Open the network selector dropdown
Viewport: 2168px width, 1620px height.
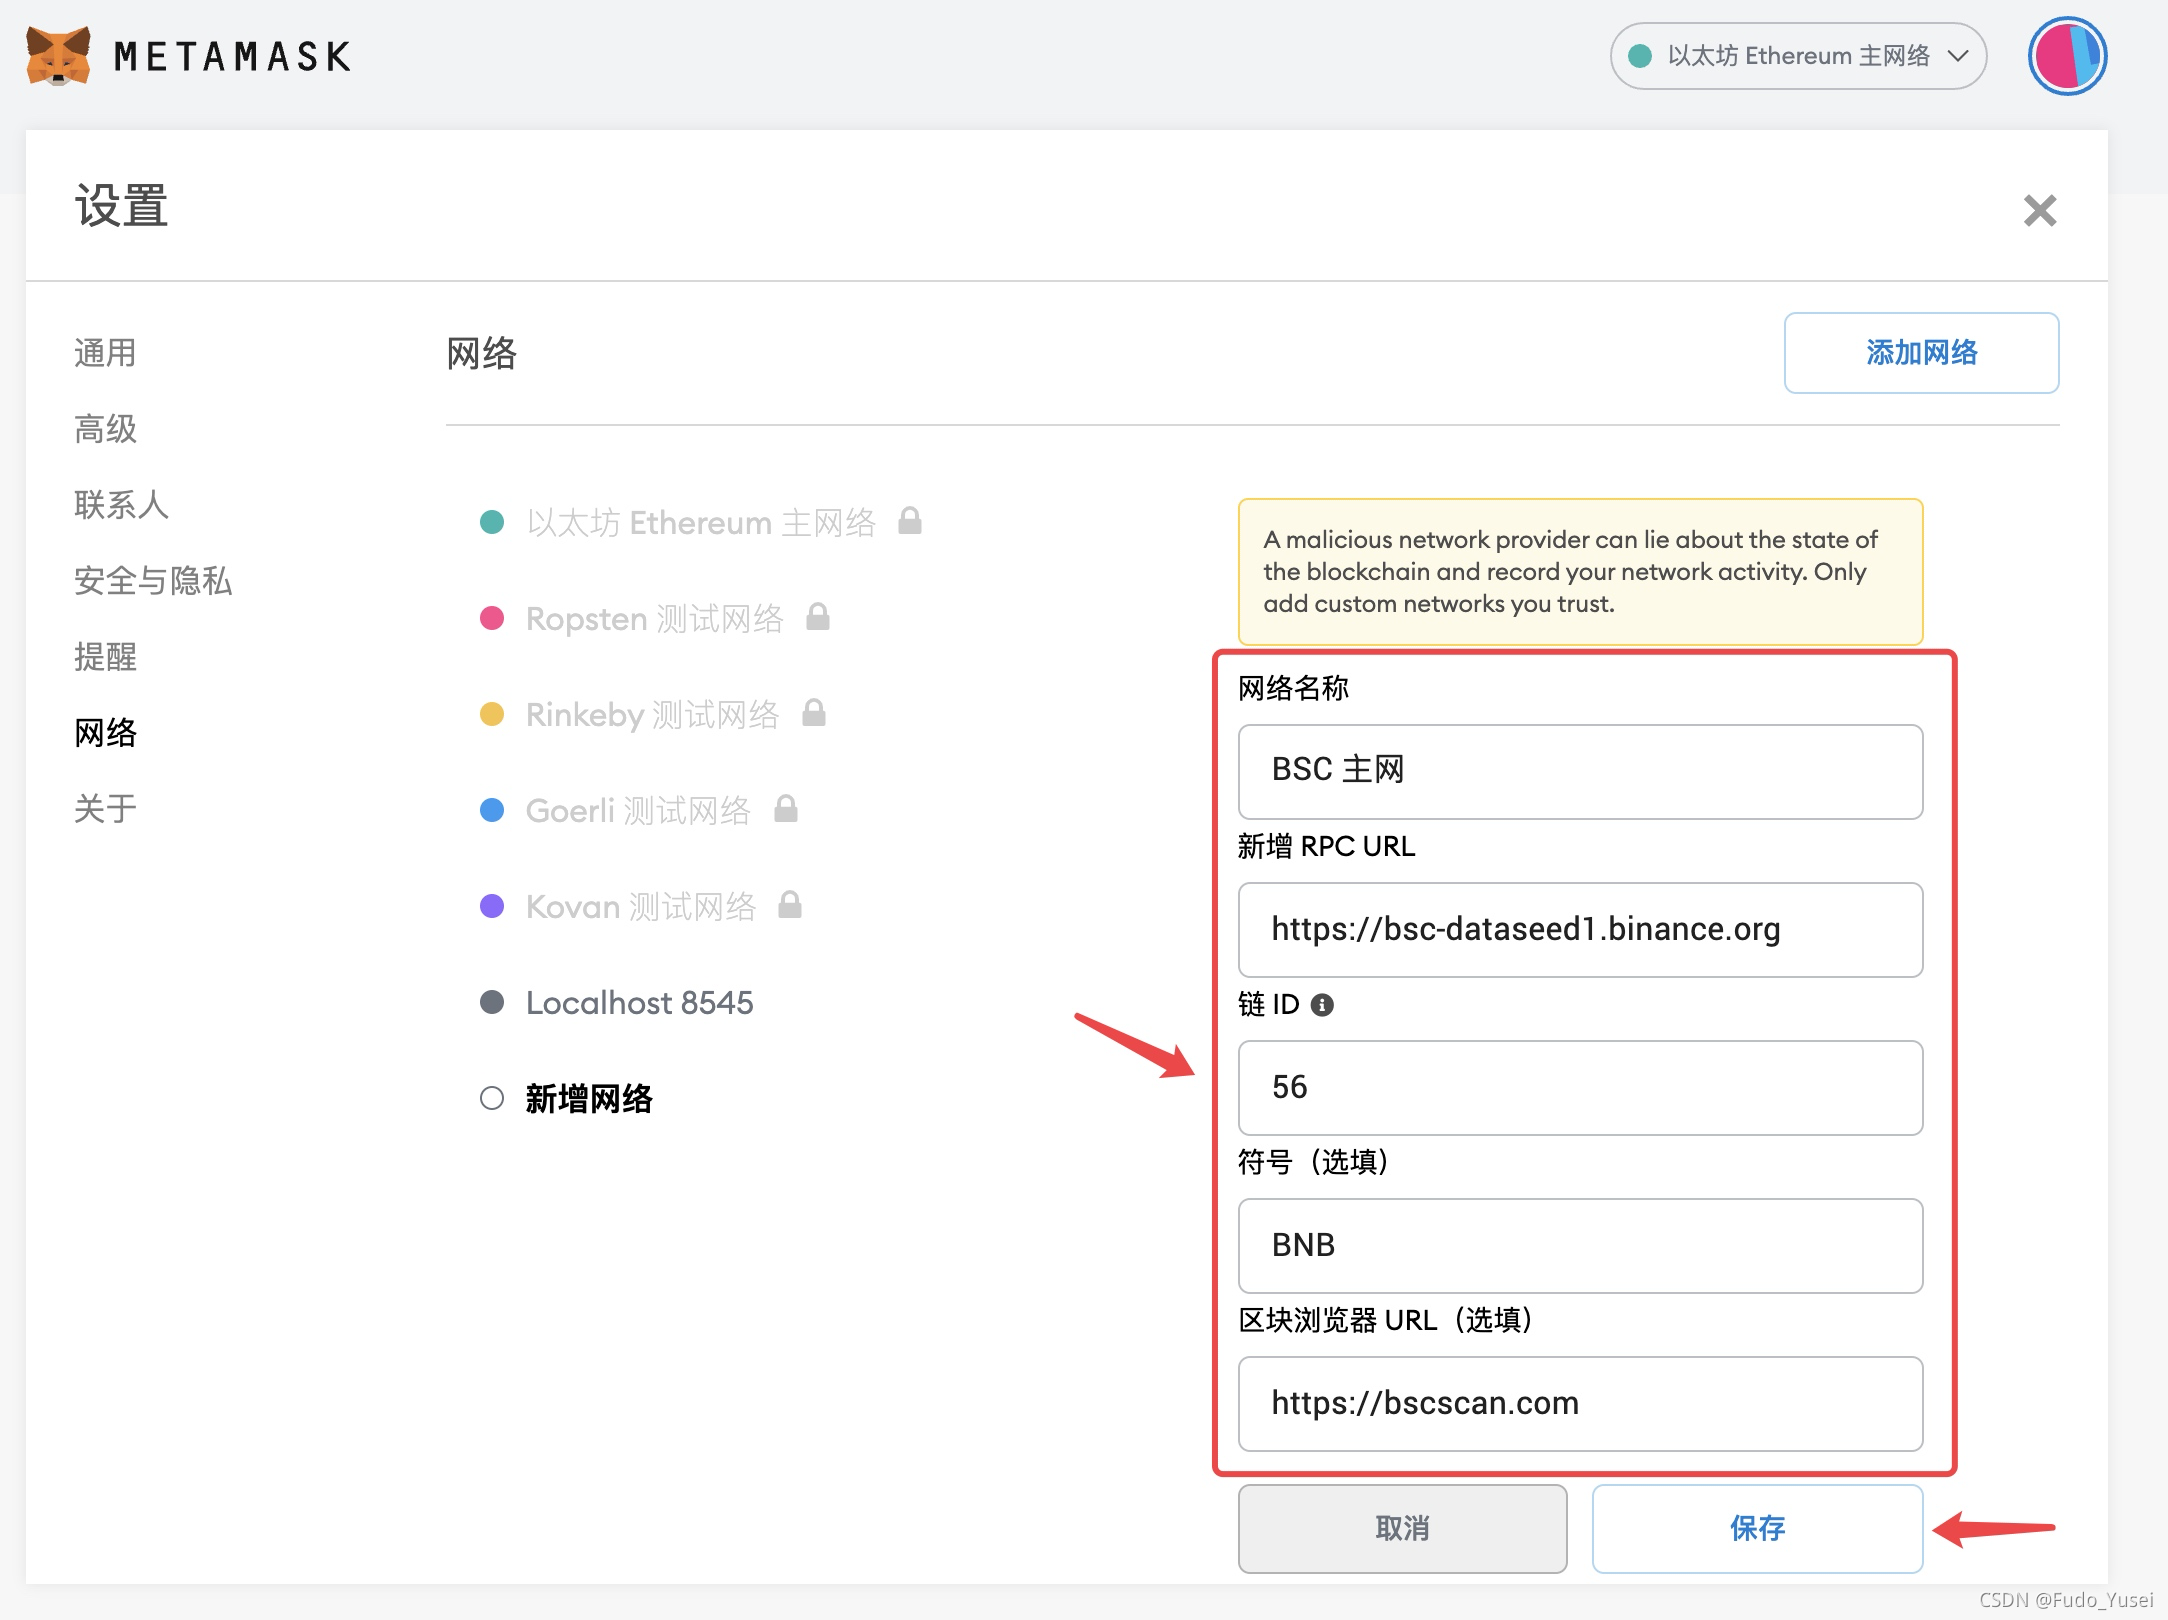pos(1798,56)
